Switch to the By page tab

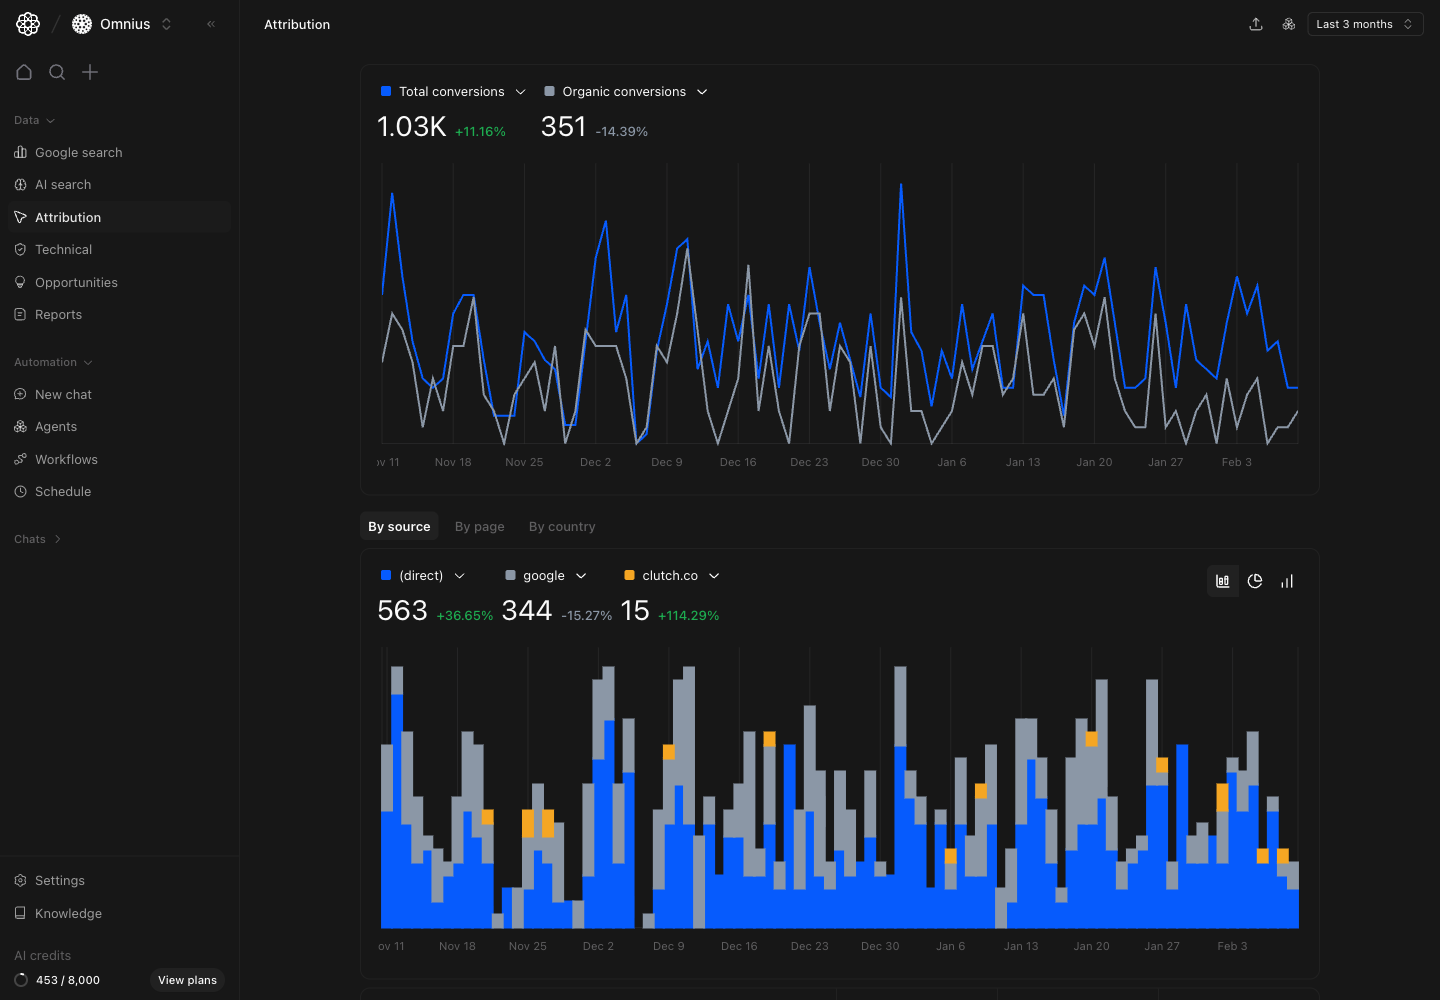click(x=479, y=526)
